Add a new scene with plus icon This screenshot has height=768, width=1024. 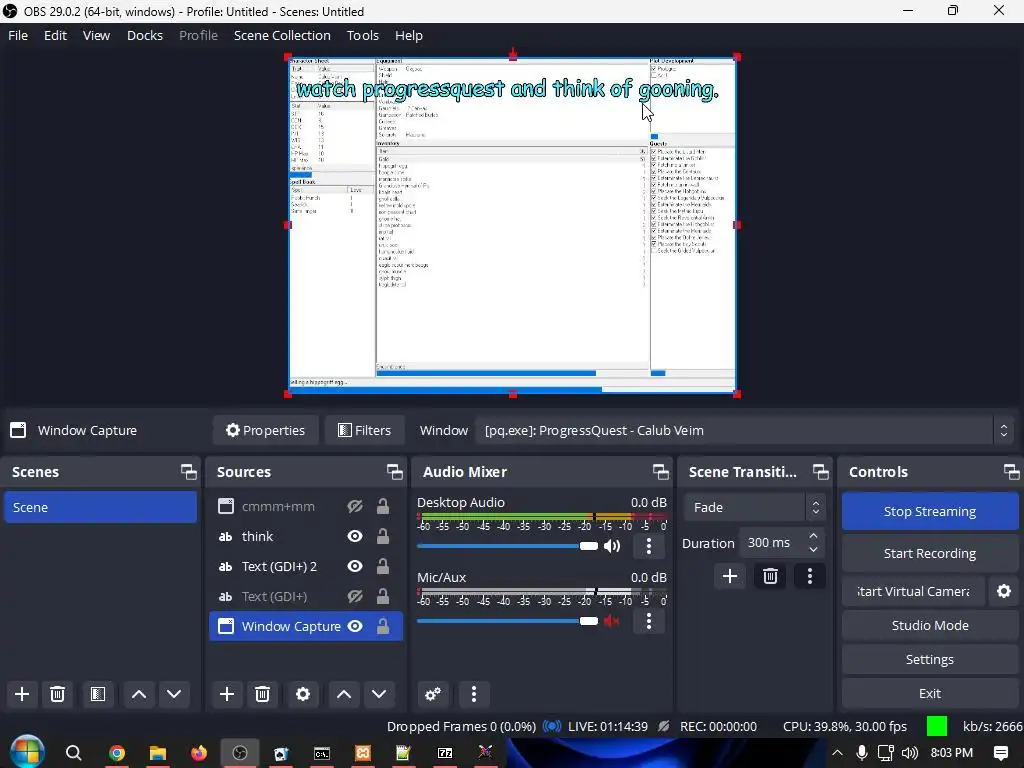click(22, 694)
